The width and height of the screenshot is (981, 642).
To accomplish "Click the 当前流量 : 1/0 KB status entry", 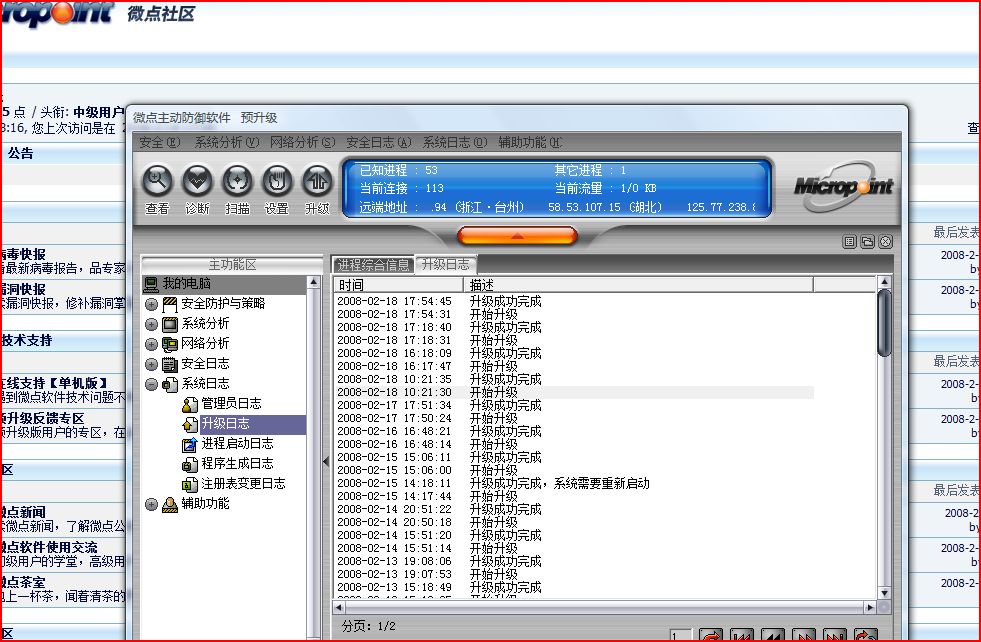I will click(x=606, y=188).
